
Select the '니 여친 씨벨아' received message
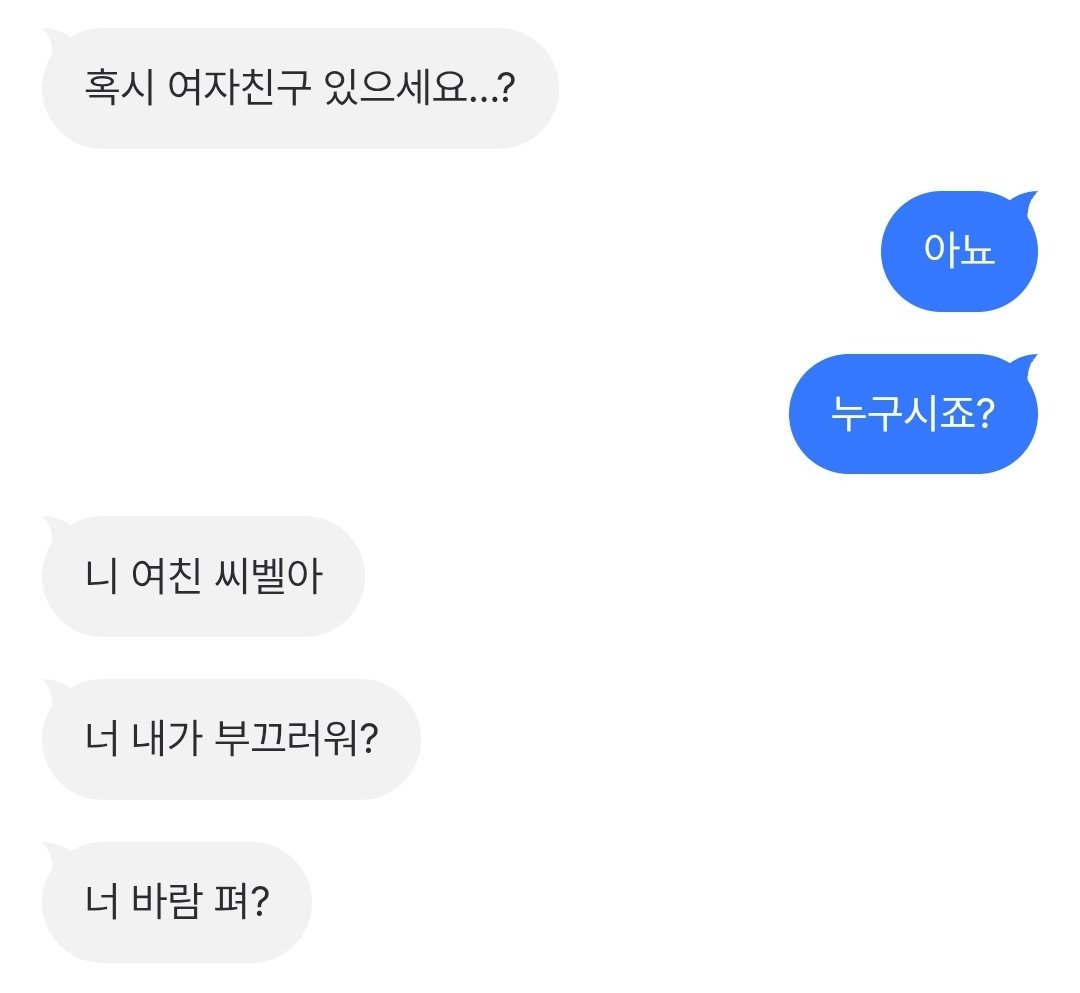(x=203, y=576)
